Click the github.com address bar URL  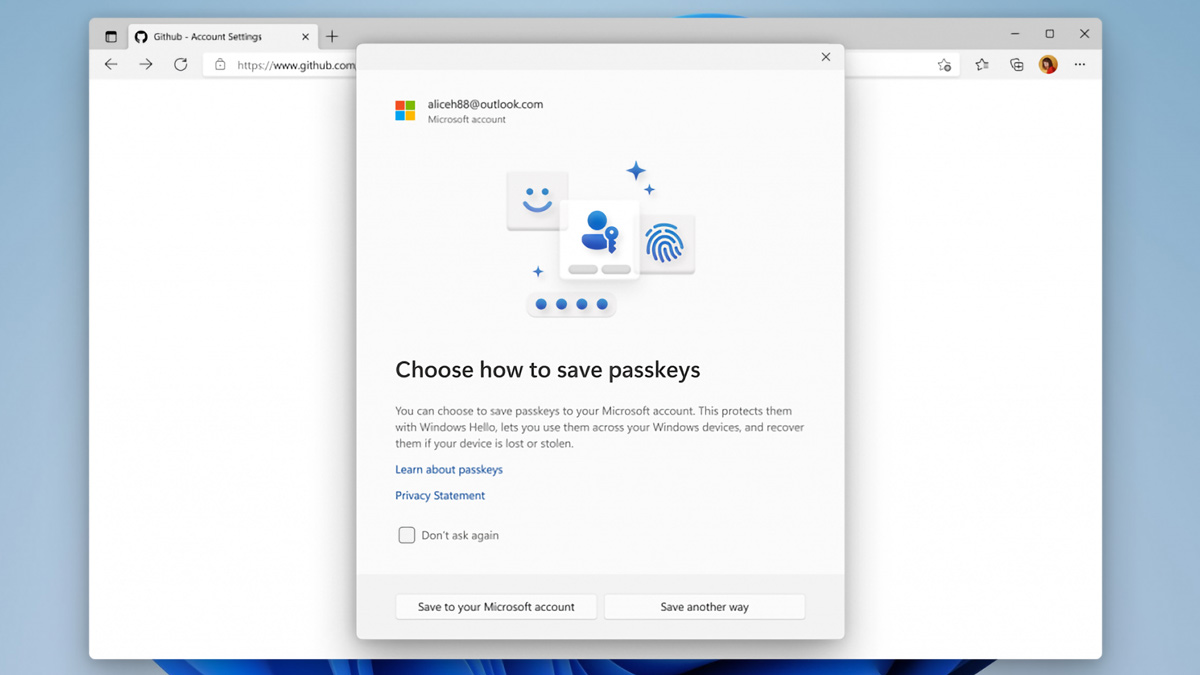pyautogui.click(x=296, y=65)
